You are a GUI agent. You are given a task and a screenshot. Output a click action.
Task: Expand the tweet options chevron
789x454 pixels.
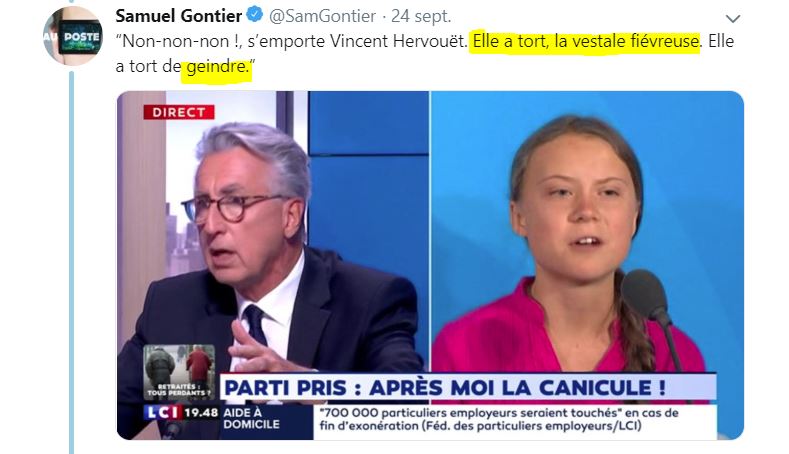pos(733,19)
